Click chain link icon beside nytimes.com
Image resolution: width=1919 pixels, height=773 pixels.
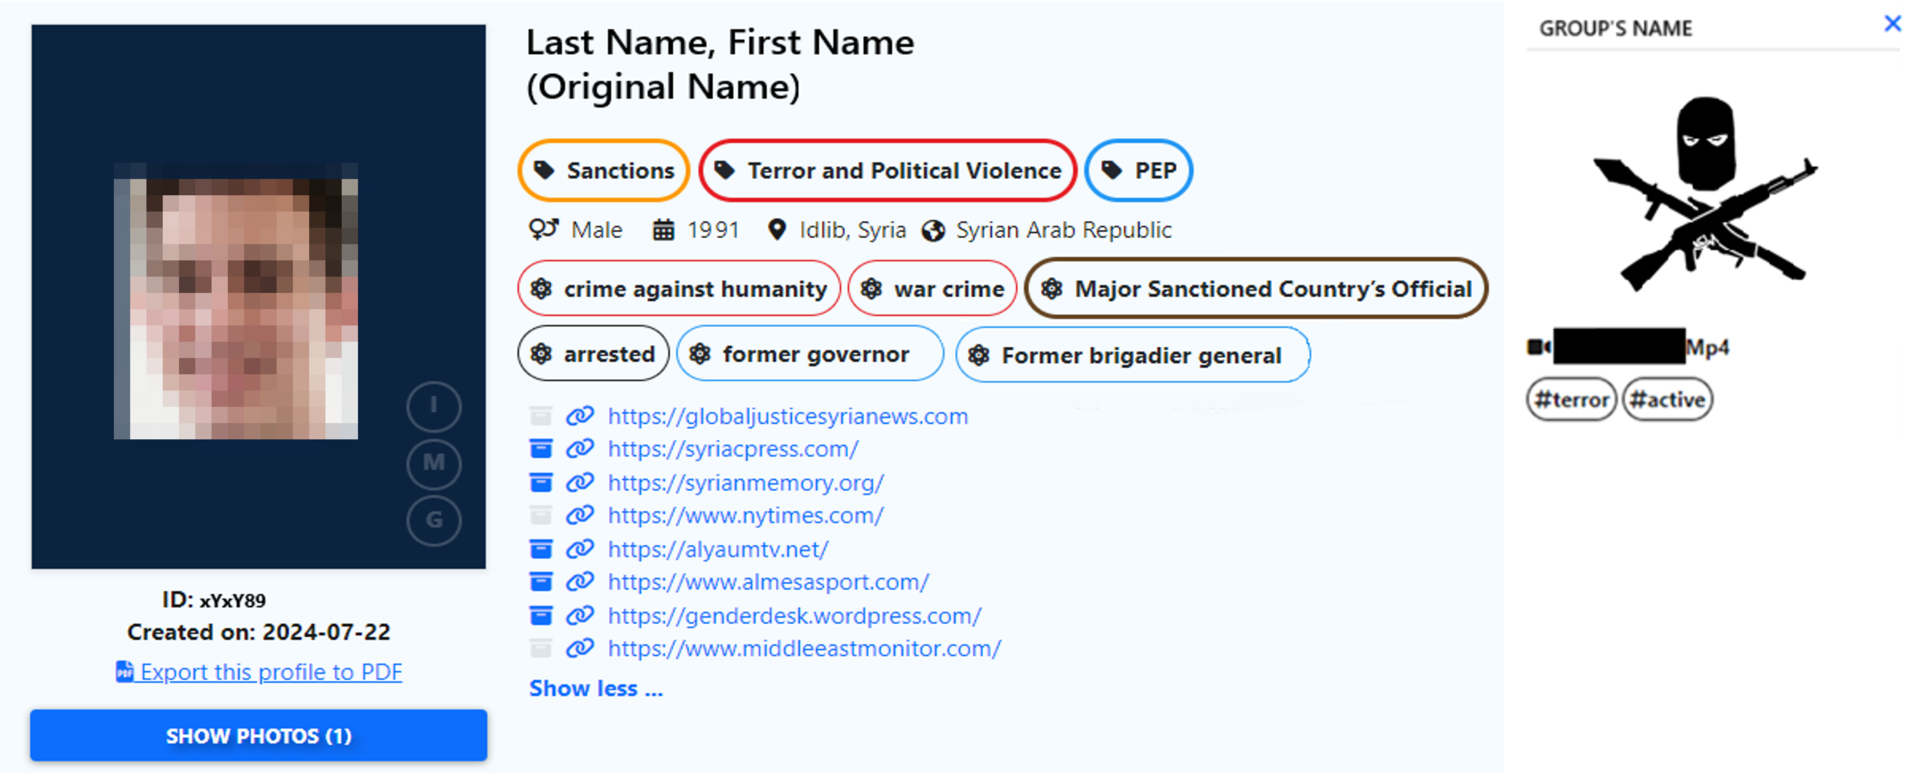pos(580,516)
